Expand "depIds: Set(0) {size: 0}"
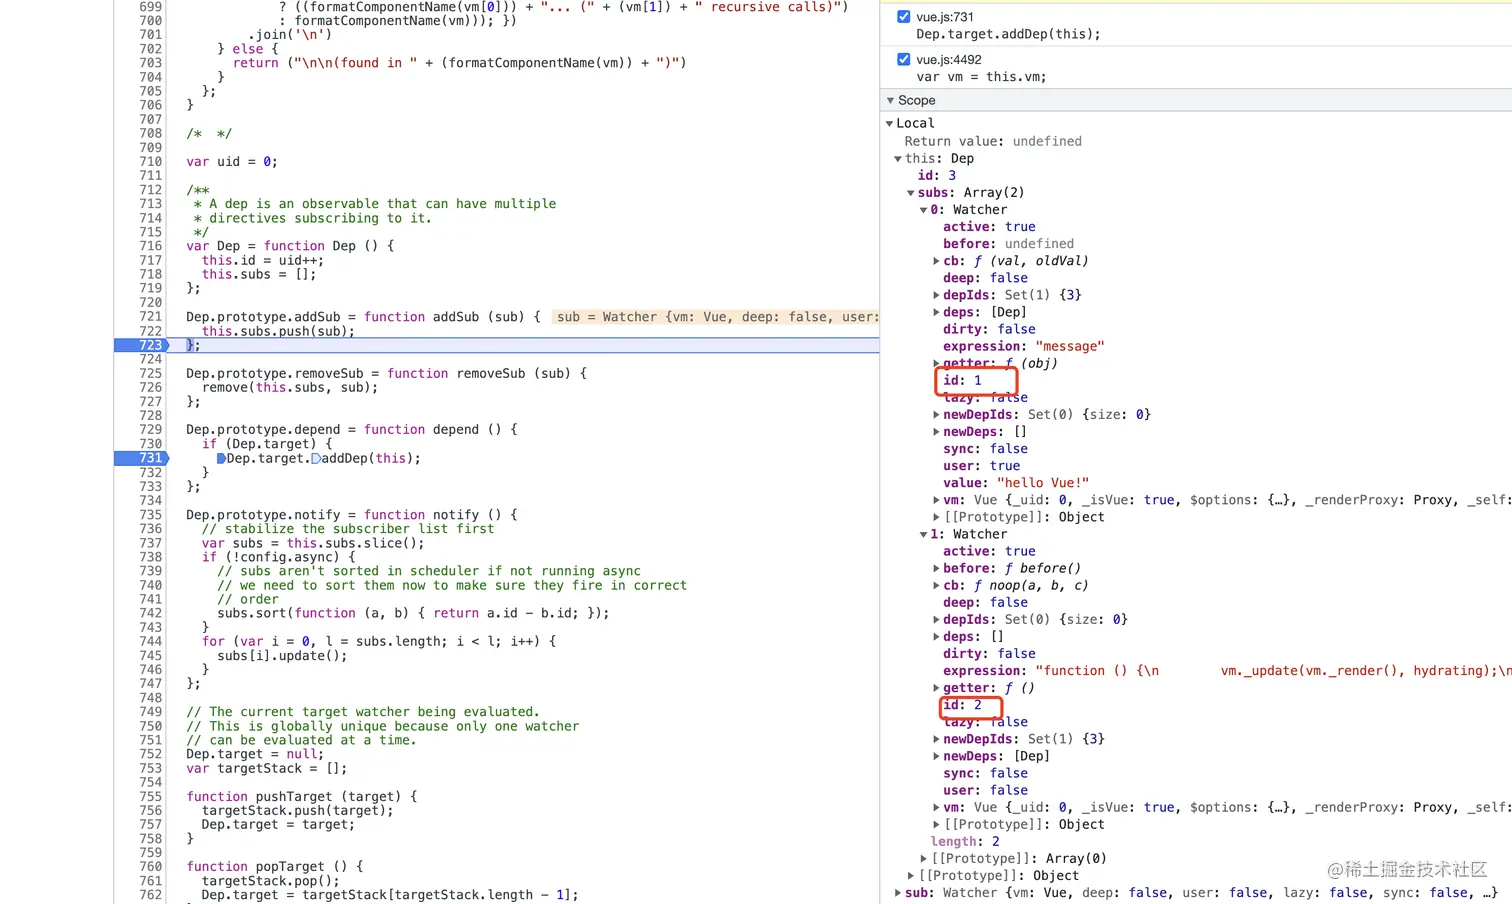 936,620
